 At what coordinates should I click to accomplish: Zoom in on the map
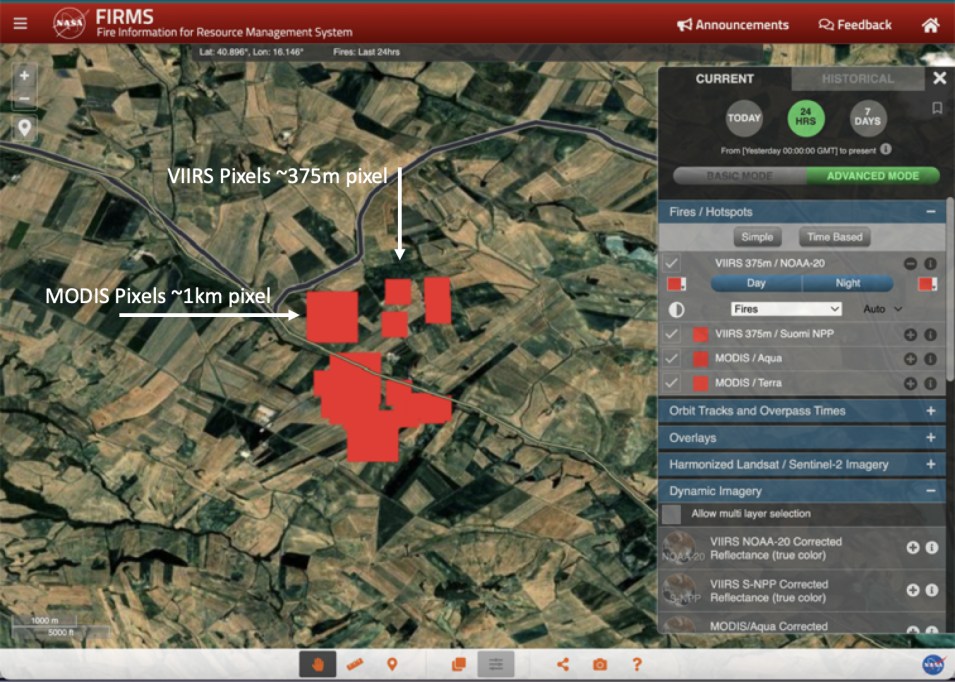[x=24, y=76]
